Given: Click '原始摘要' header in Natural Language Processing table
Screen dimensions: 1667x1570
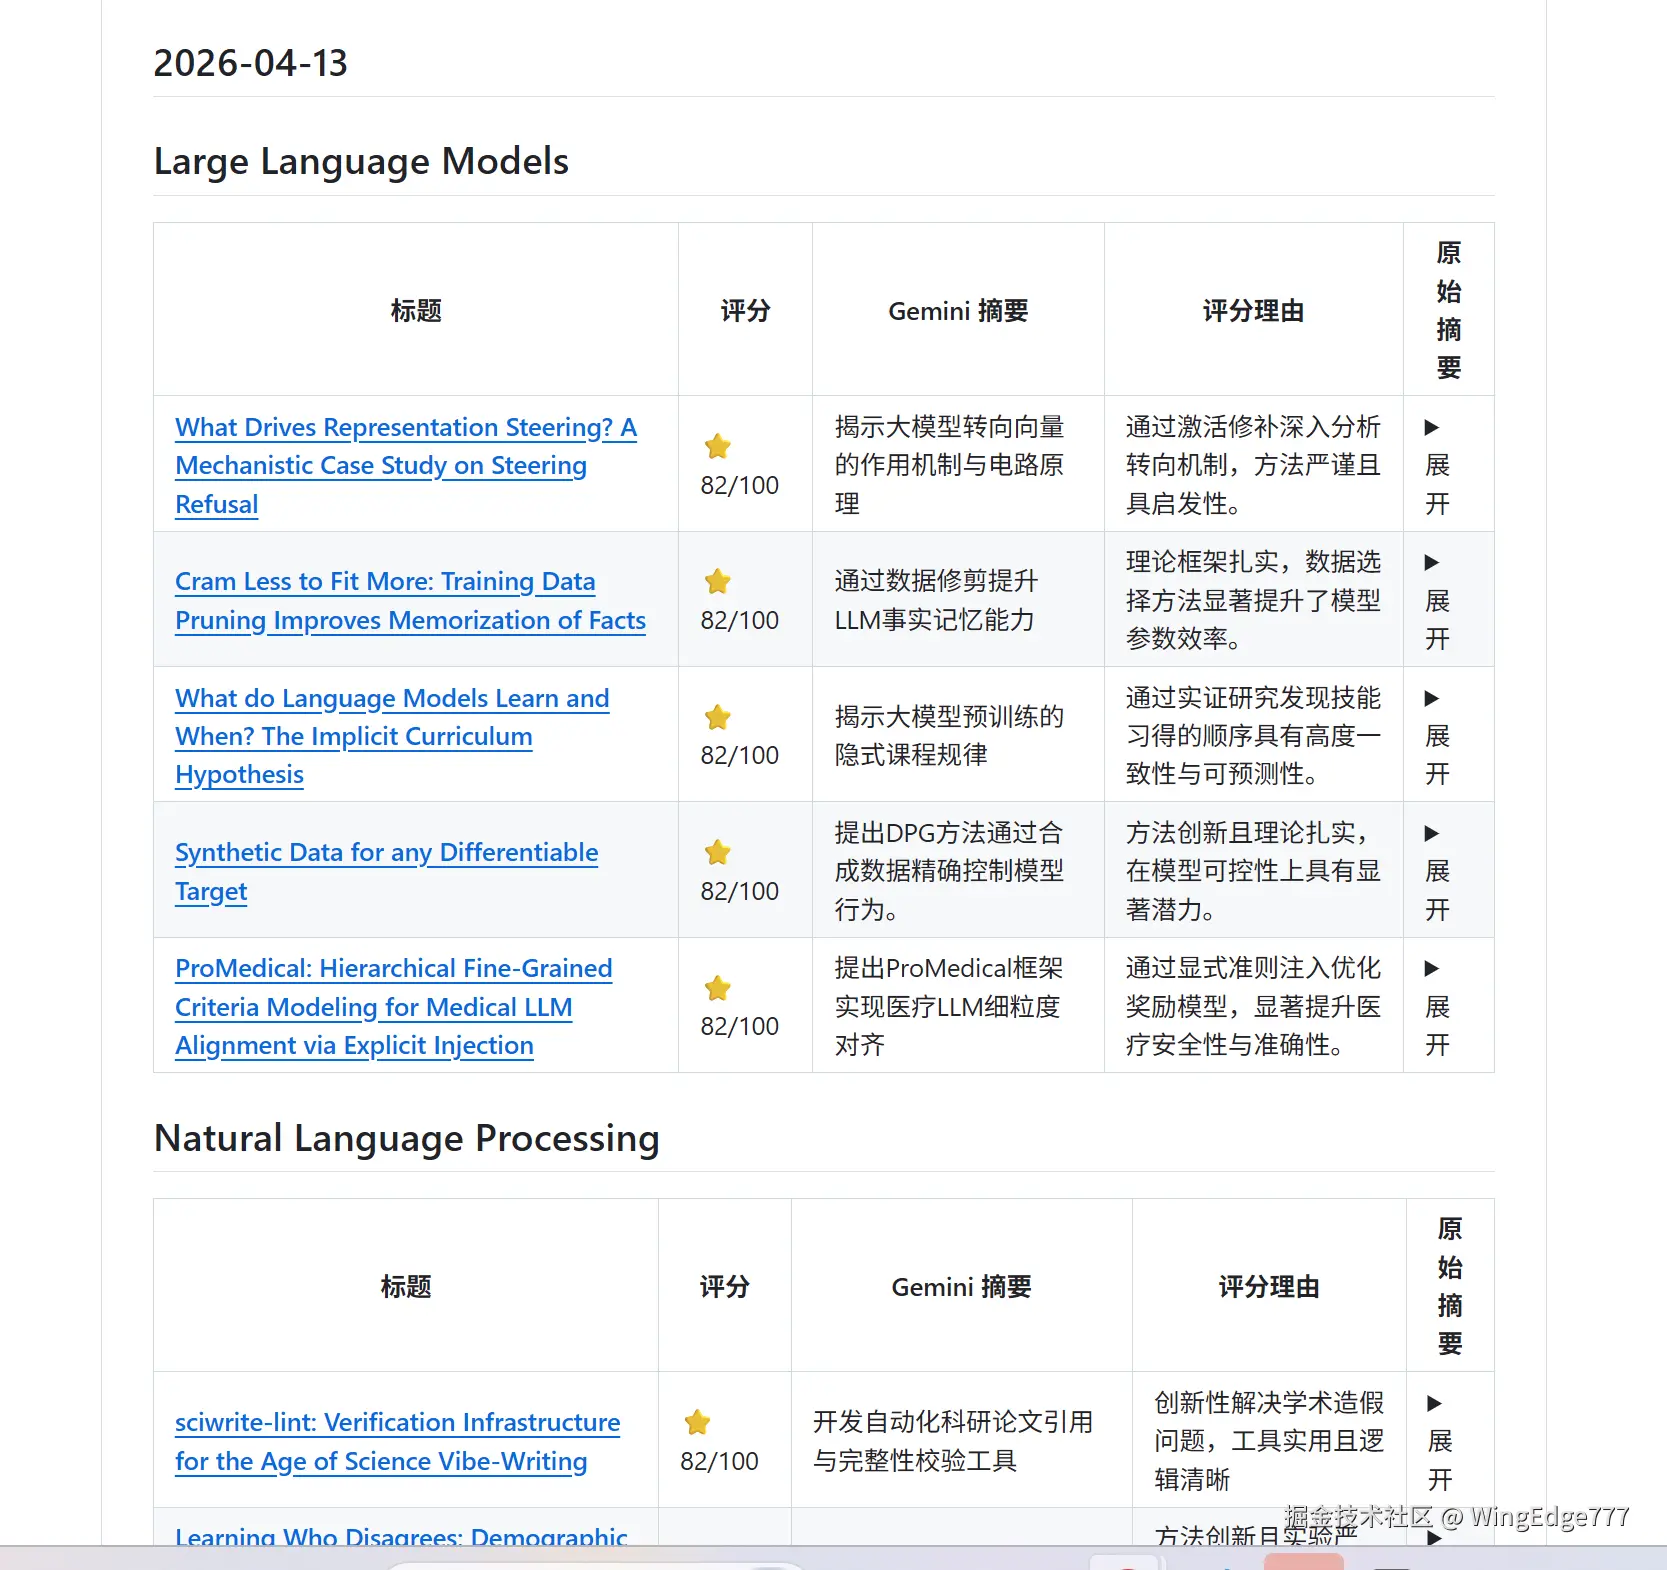Looking at the screenshot, I should [x=1450, y=1286].
